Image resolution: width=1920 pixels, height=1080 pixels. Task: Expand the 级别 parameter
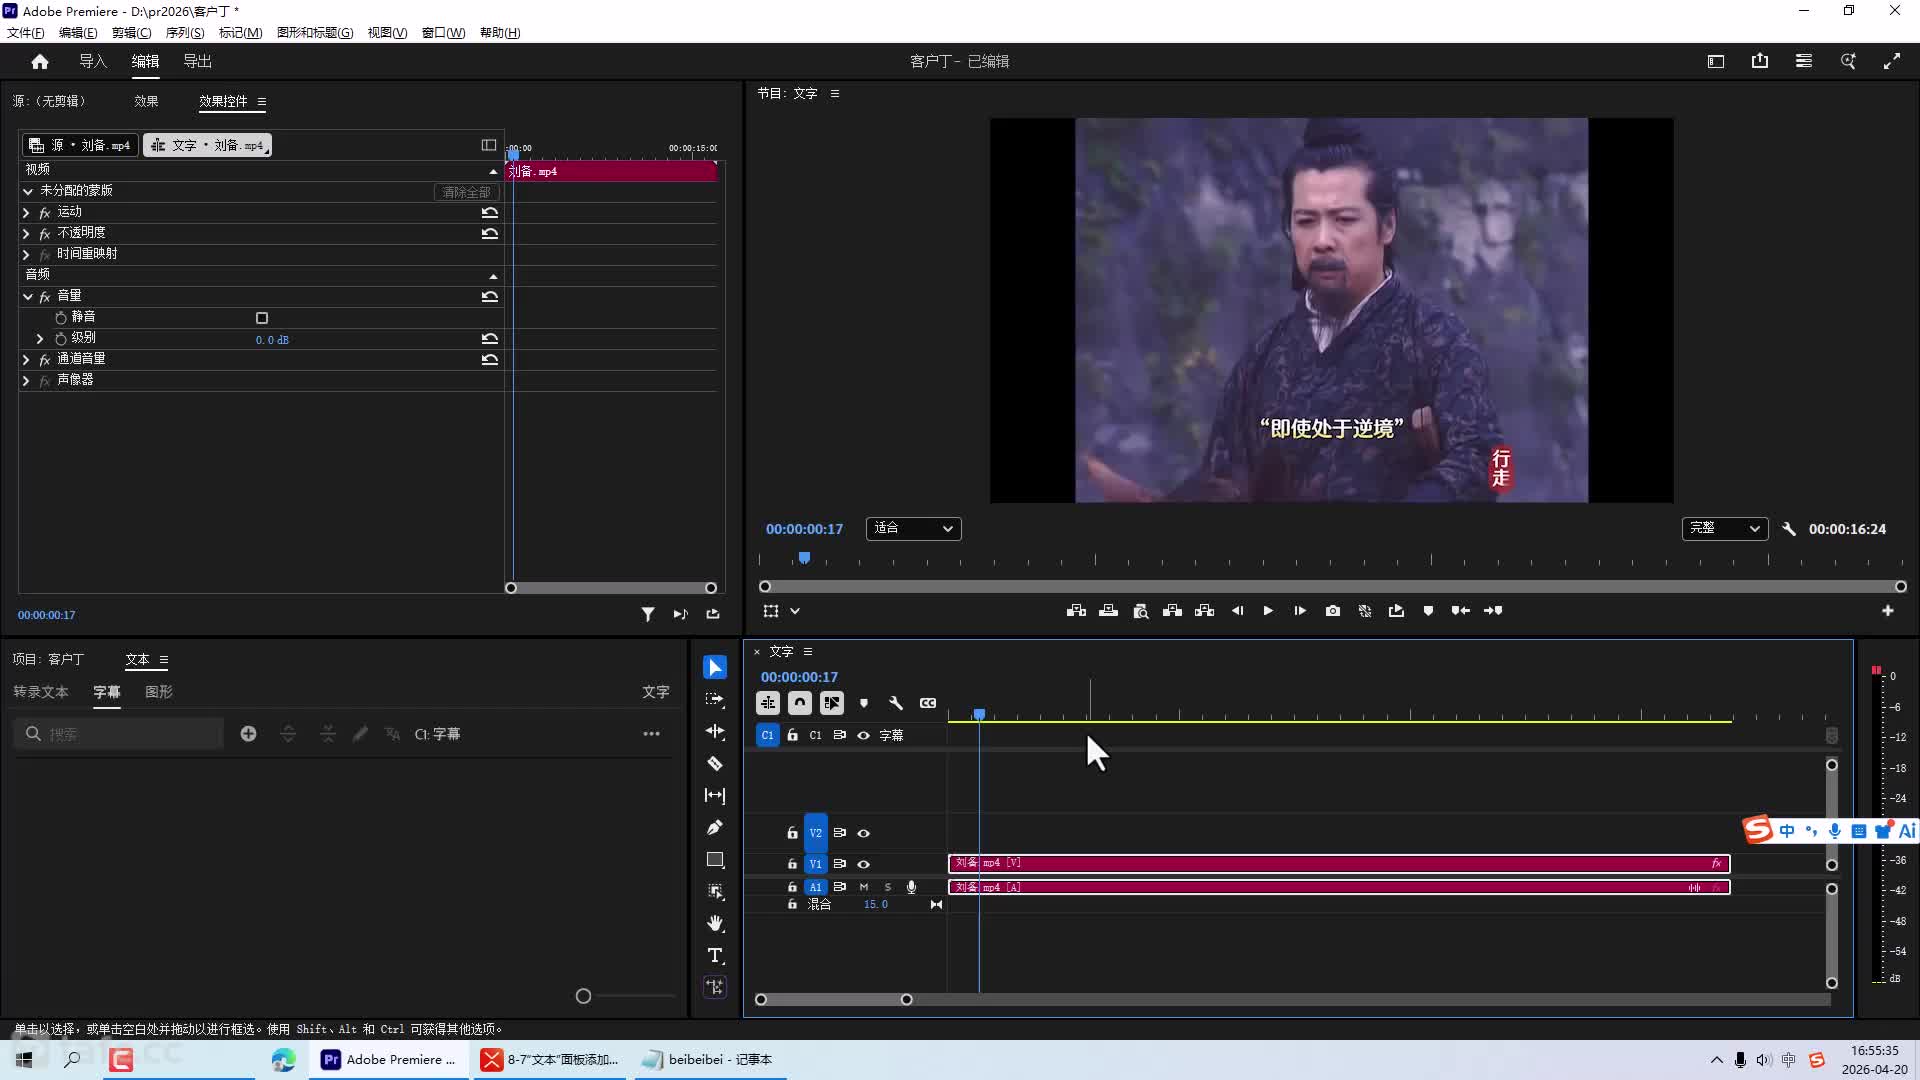[x=40, y=339]
